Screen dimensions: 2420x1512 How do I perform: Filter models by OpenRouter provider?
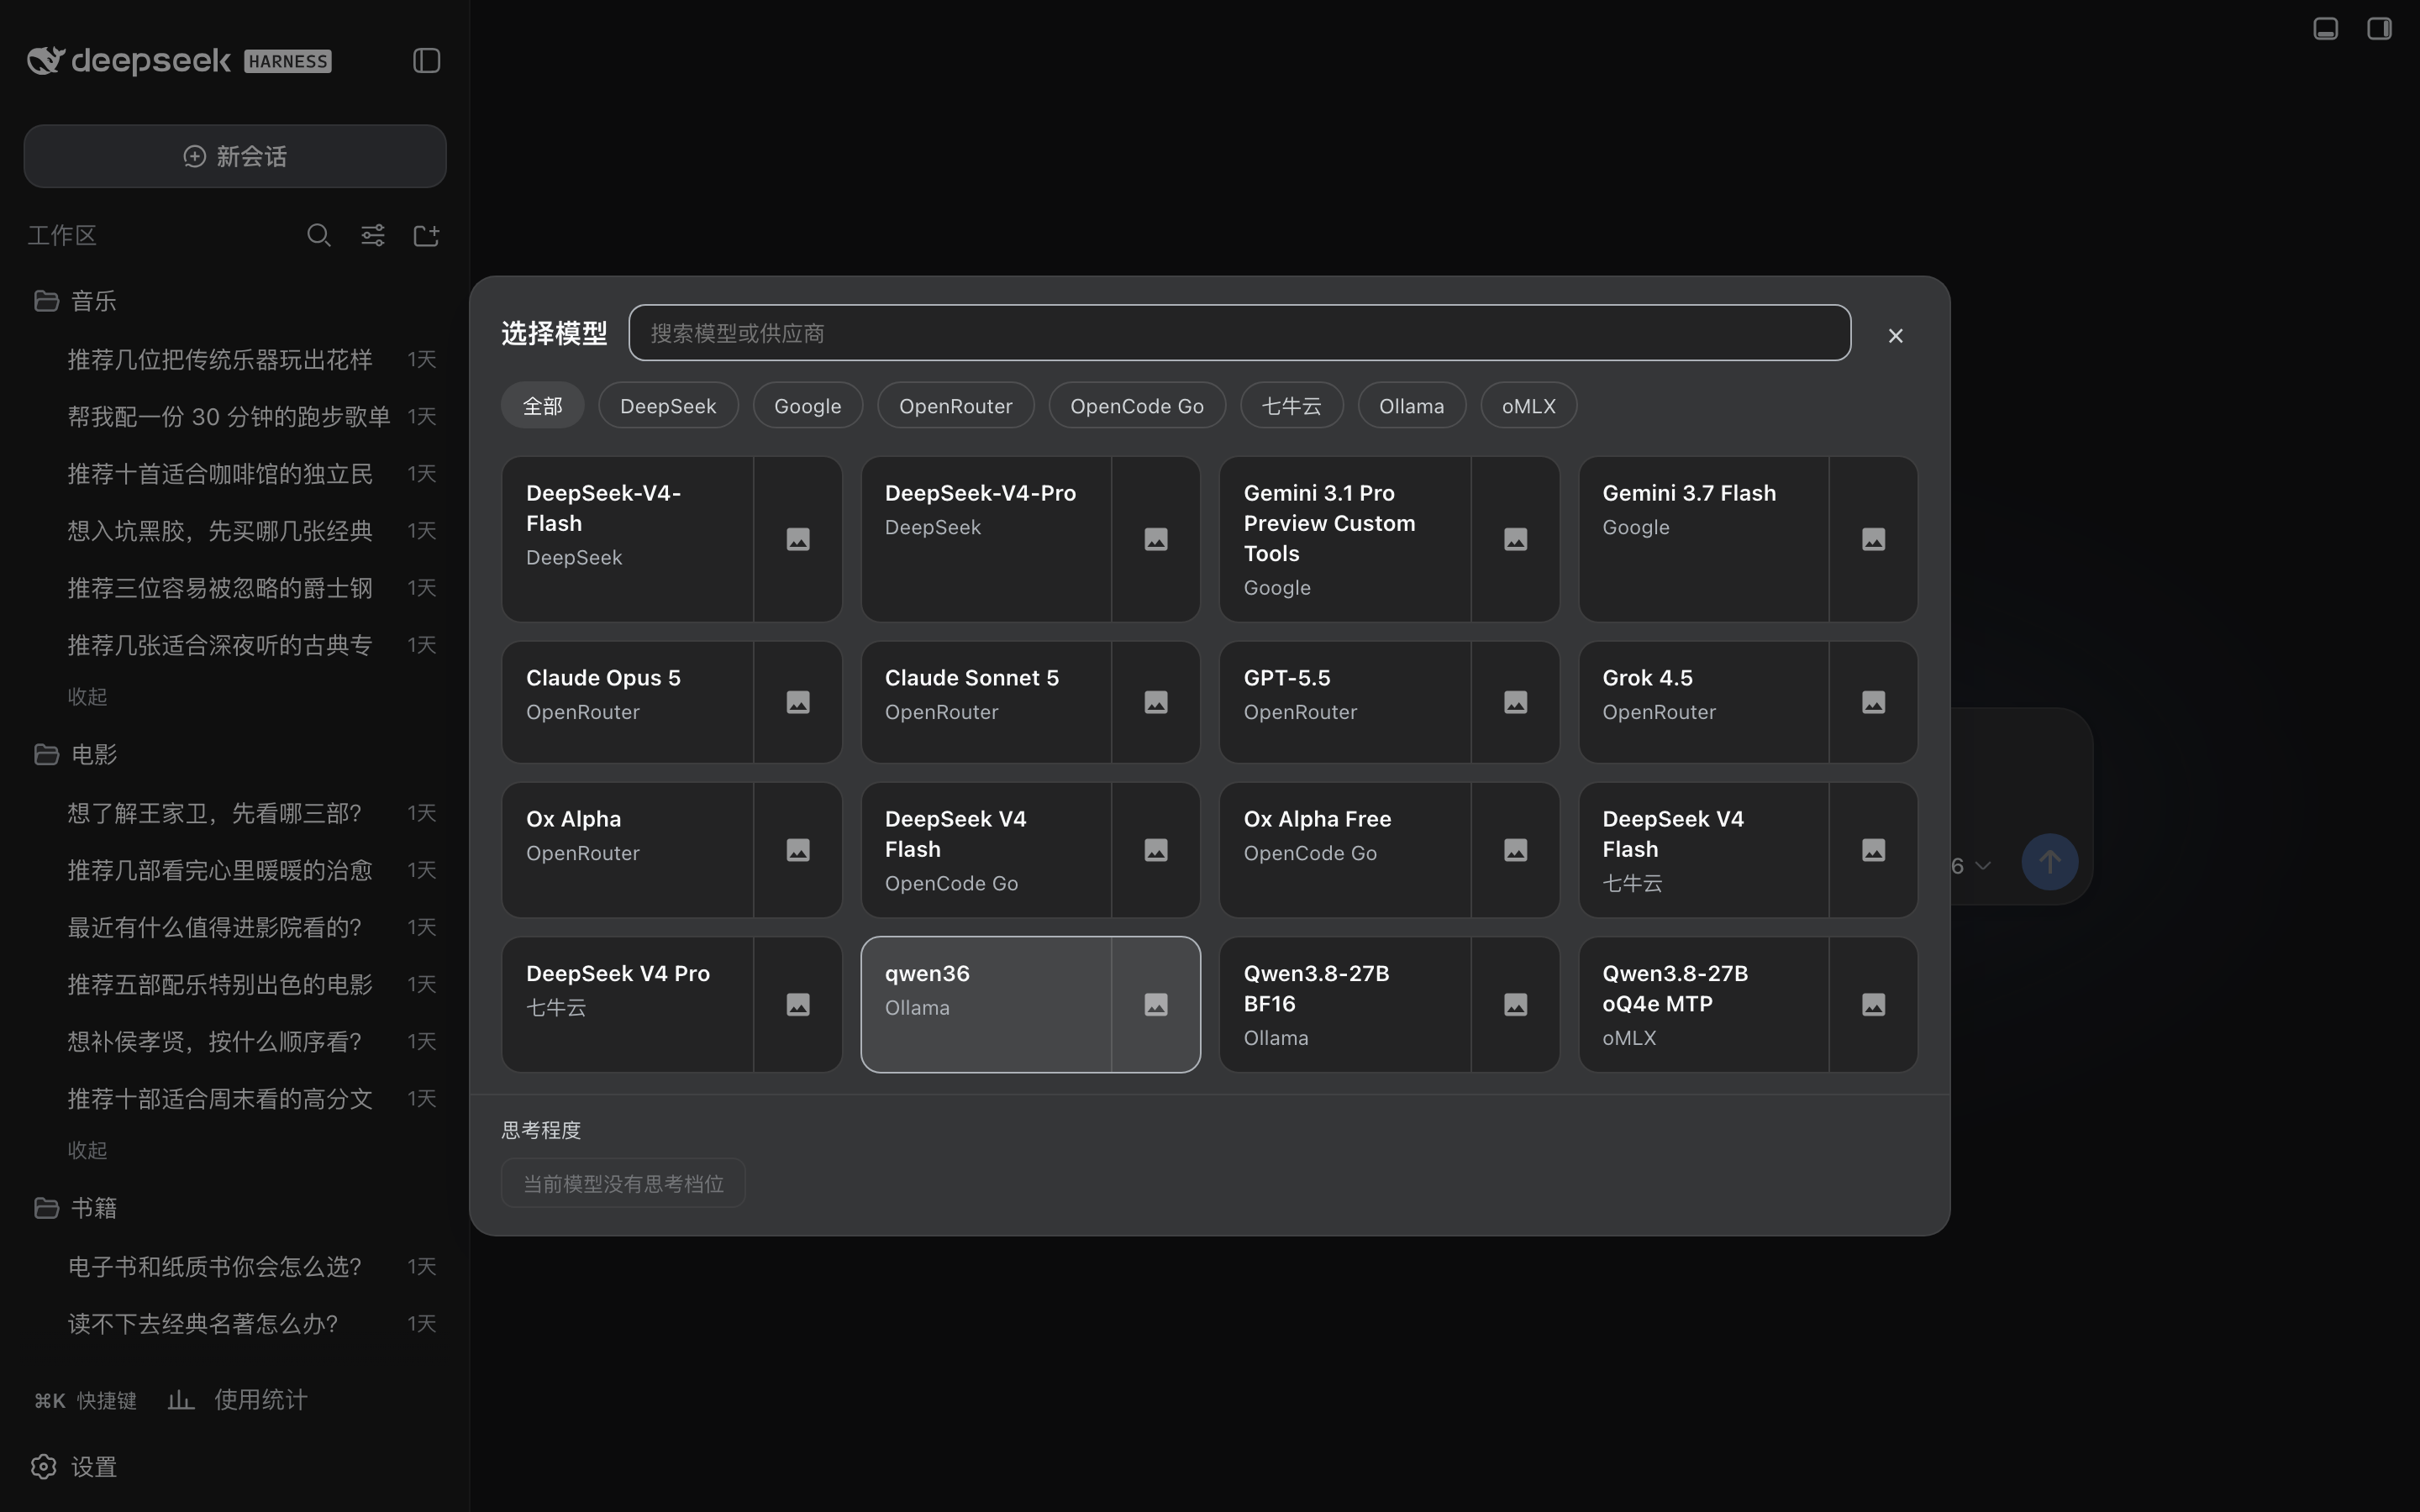(955, 406)
